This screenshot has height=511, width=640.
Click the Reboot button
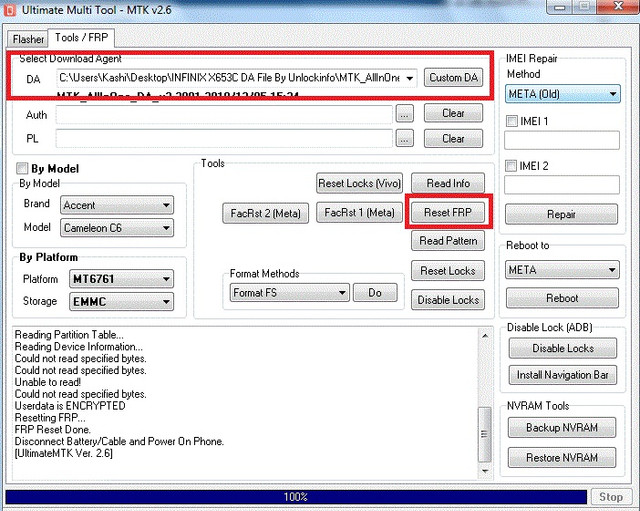pos(562,298)
